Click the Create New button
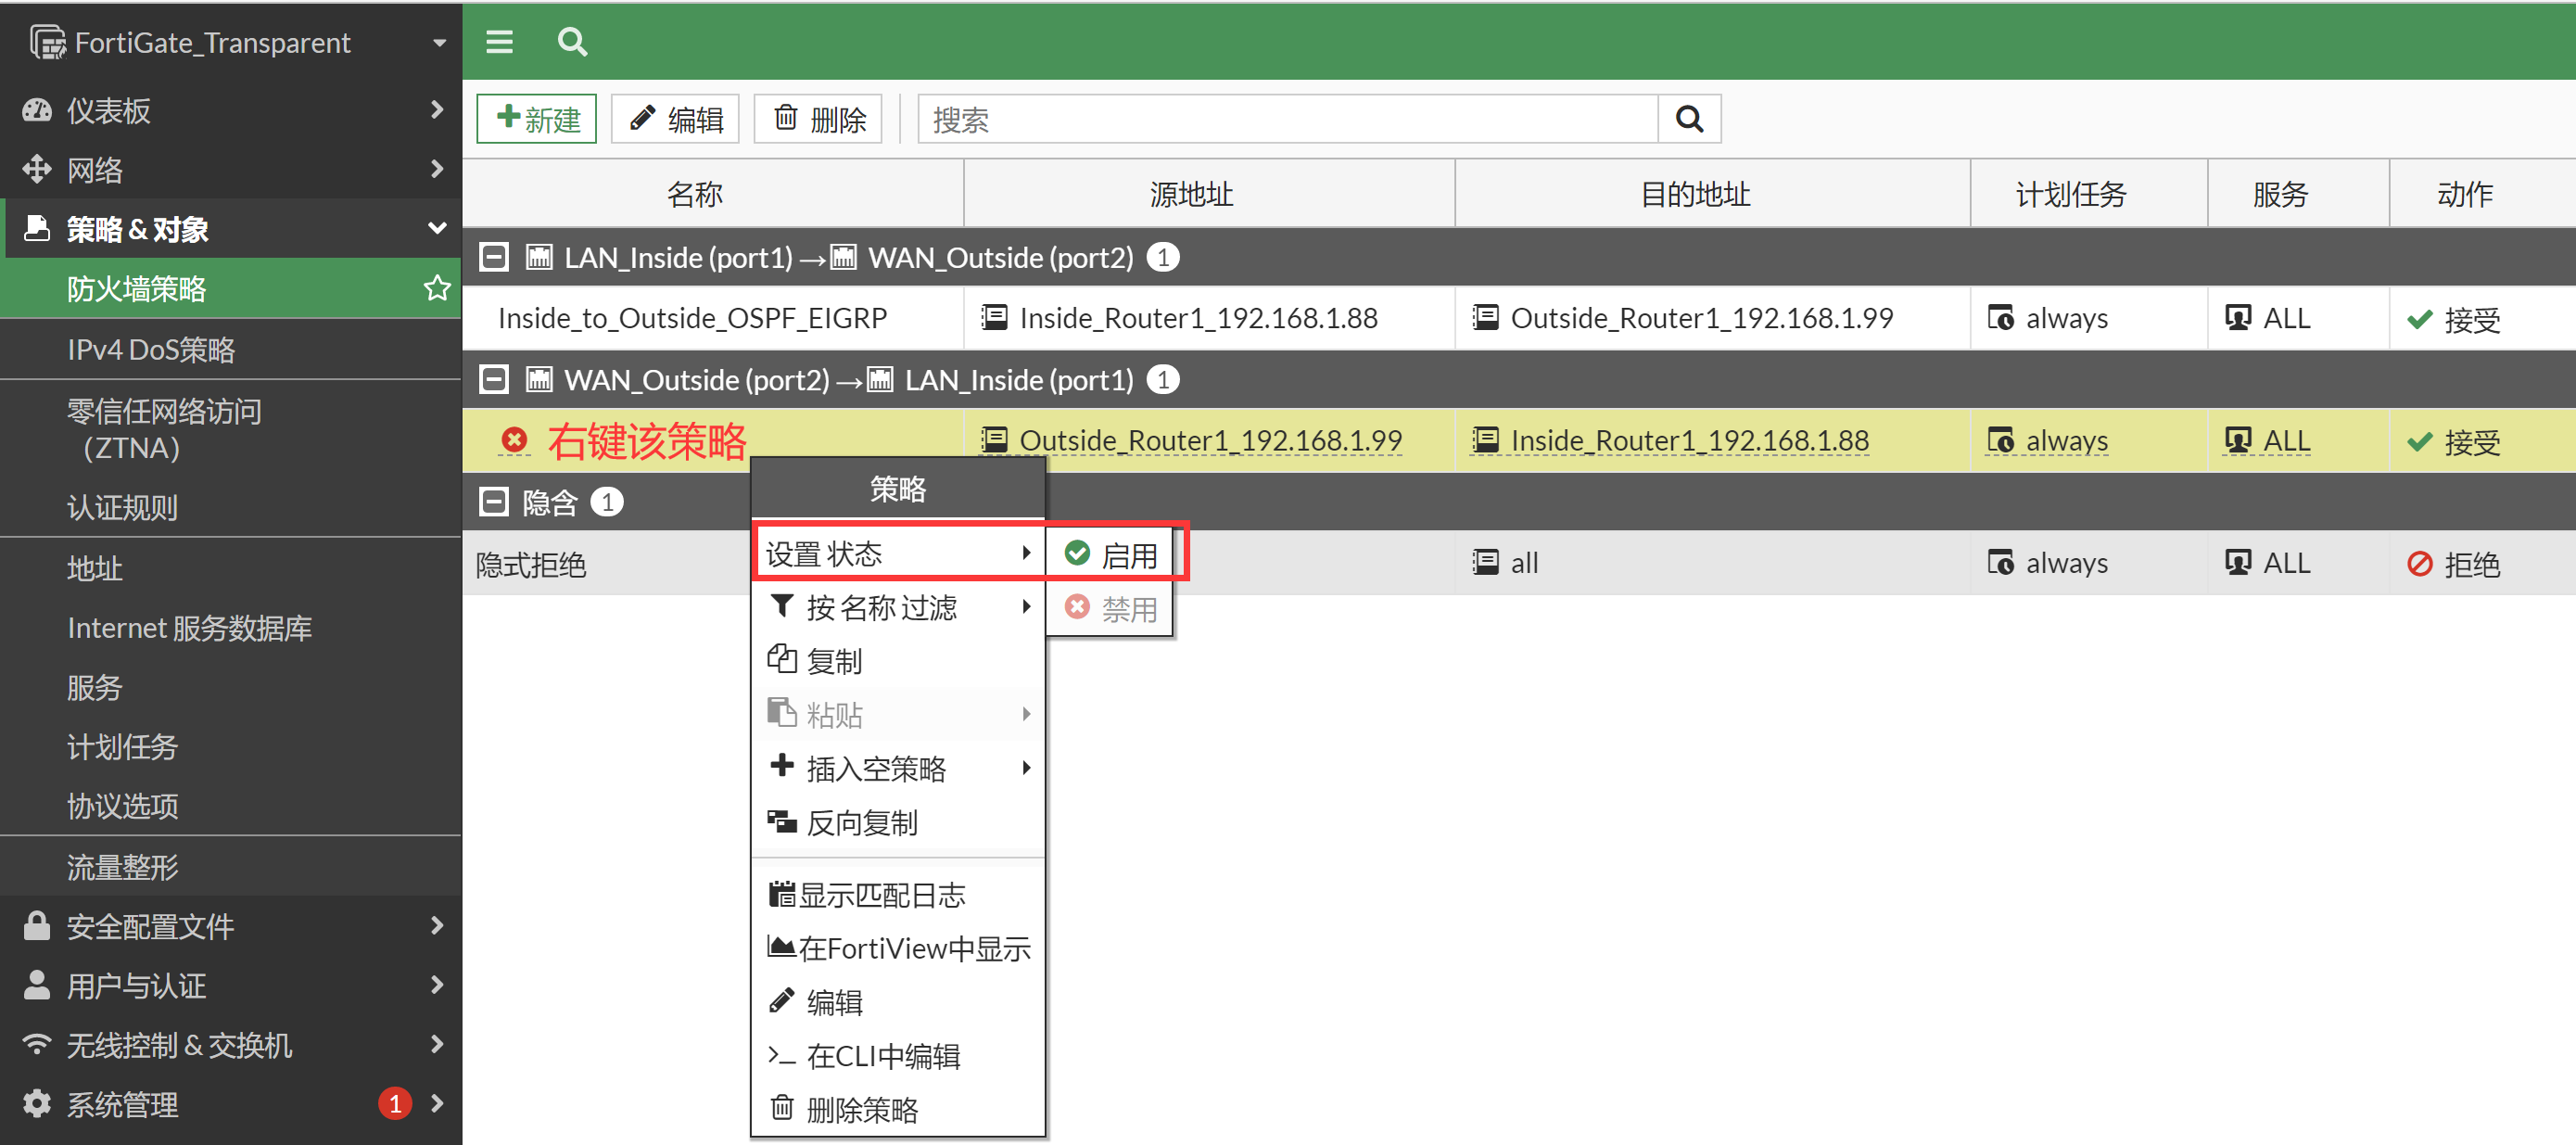Image resolution: width=2576 pixels, height=1145 pixels. pos(536,119)
